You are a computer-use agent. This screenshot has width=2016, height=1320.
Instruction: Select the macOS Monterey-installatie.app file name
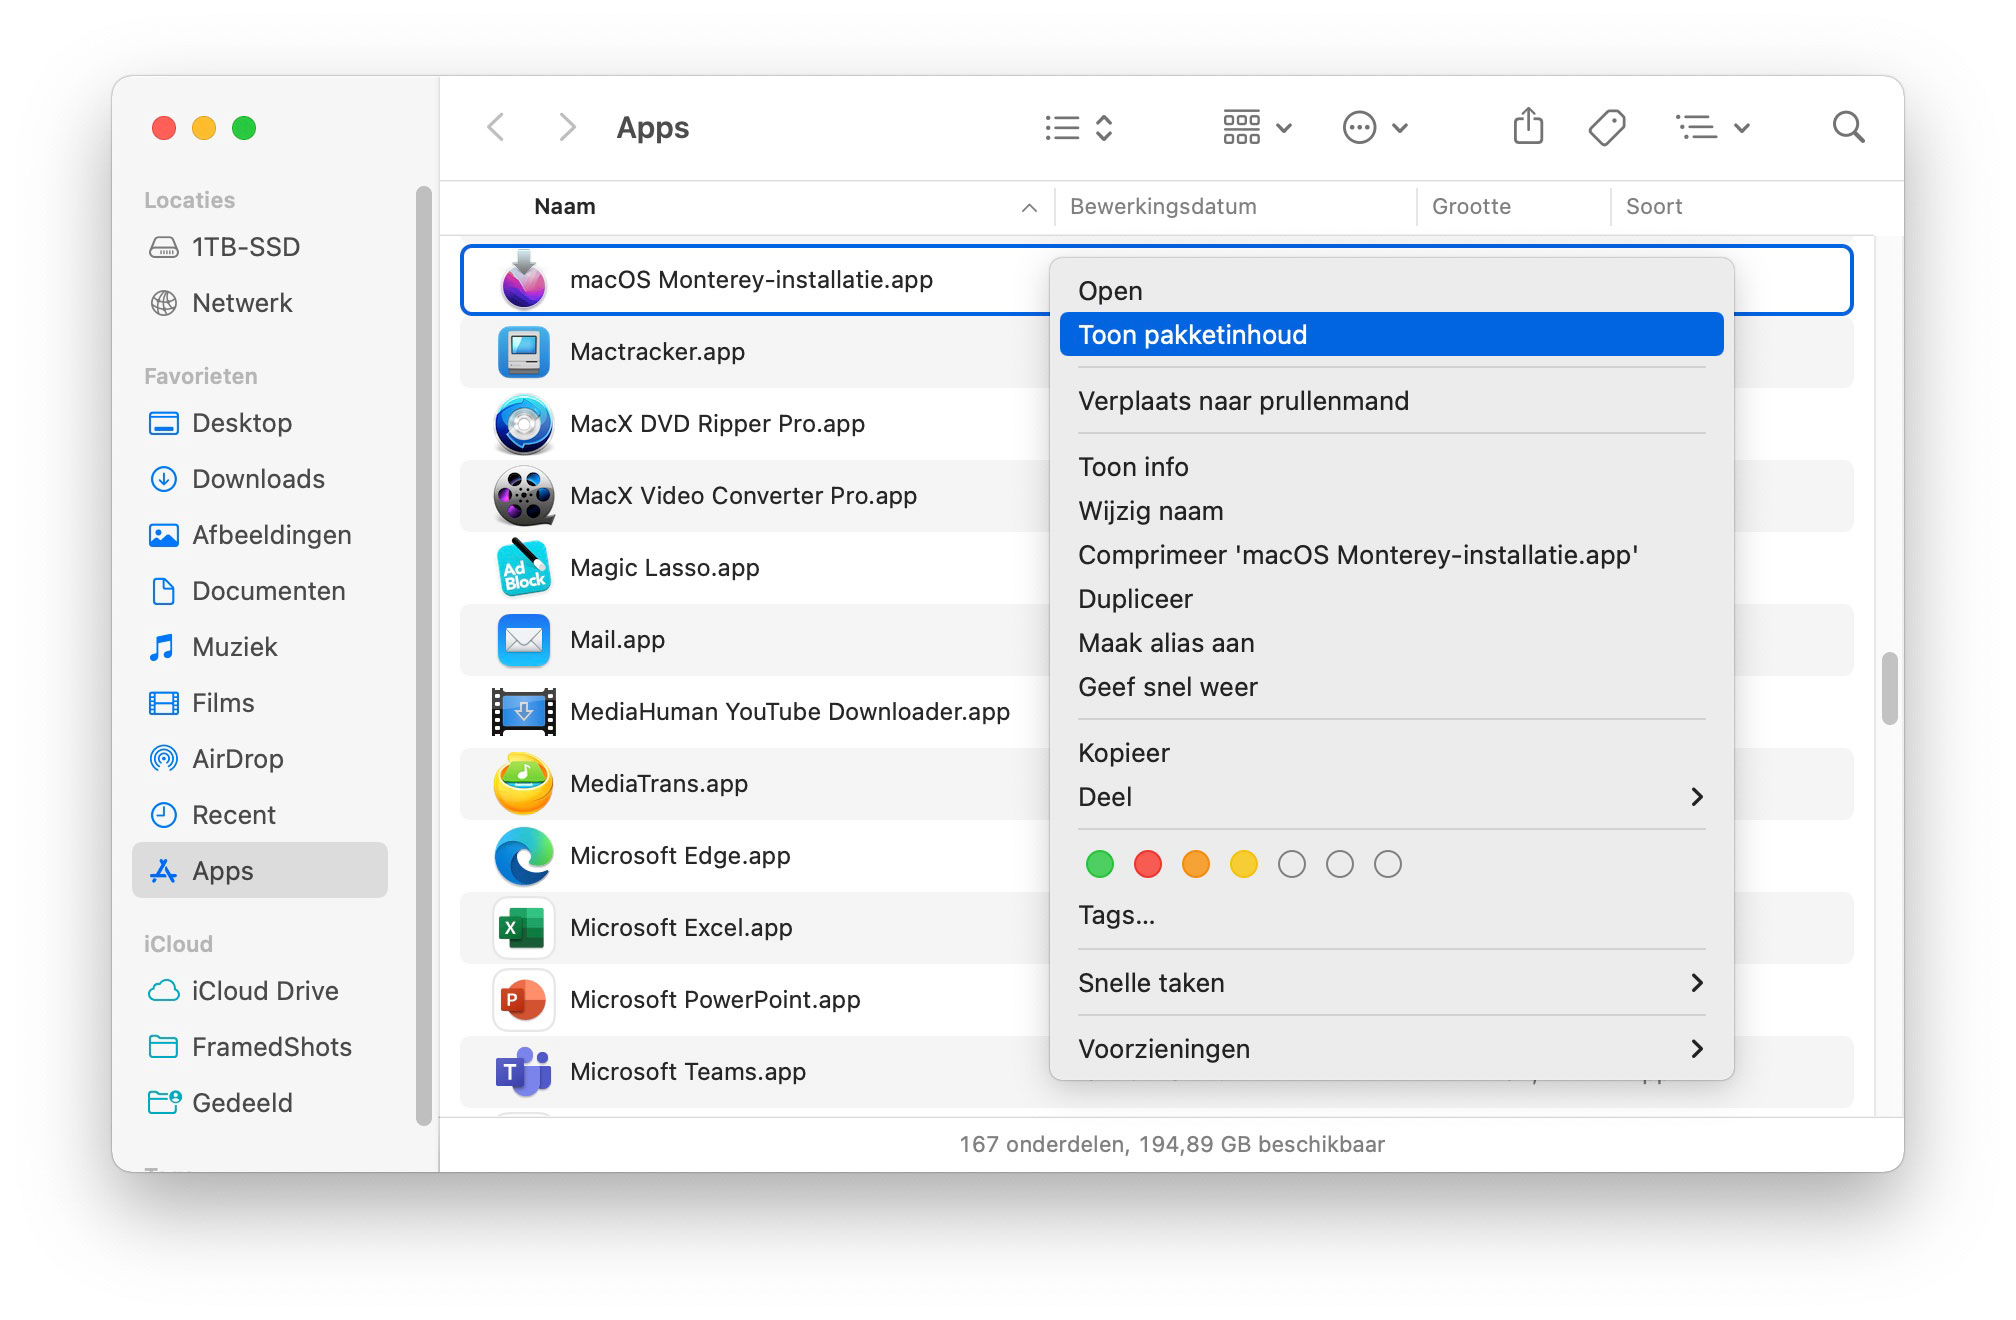pyautogui.click(x=751, y=280)
